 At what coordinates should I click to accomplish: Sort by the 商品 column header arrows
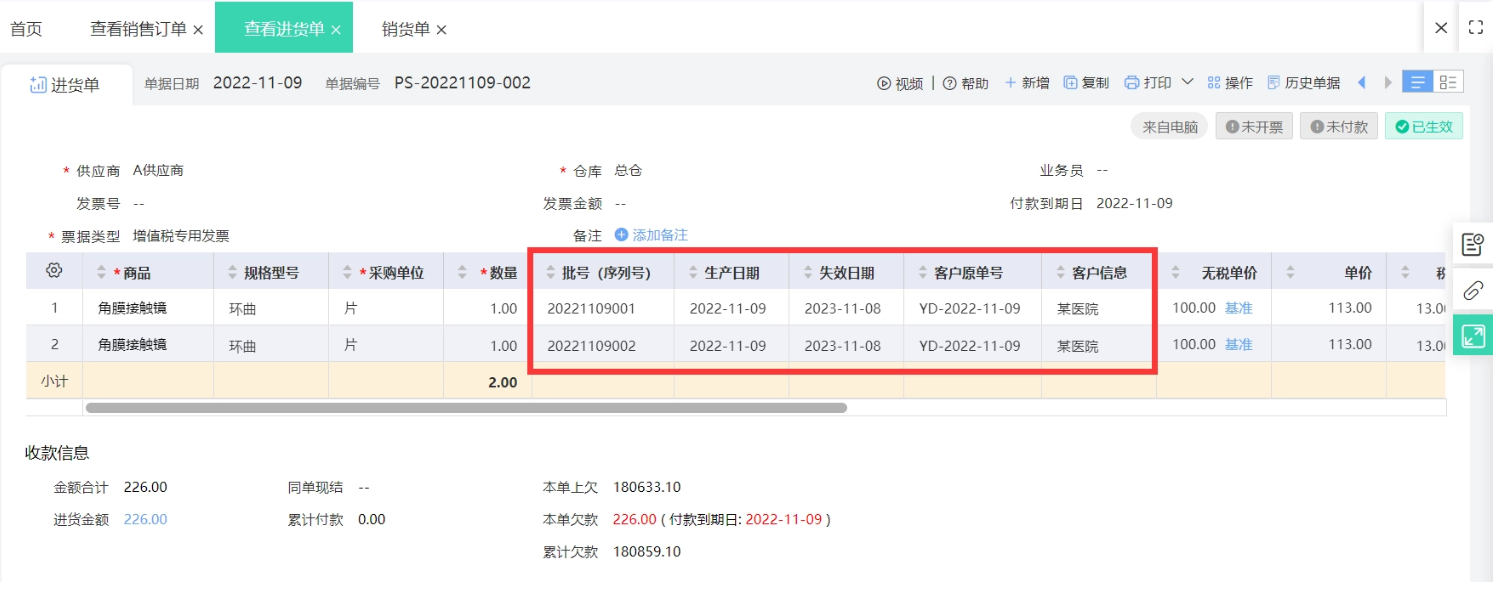101,273
